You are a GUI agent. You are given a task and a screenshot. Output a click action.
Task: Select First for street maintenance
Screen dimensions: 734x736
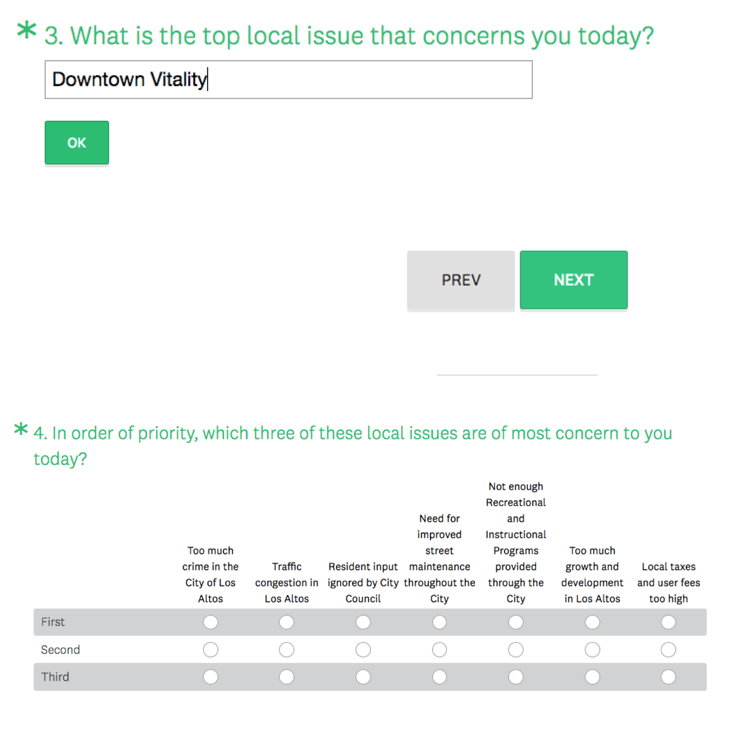coord(439,622)
